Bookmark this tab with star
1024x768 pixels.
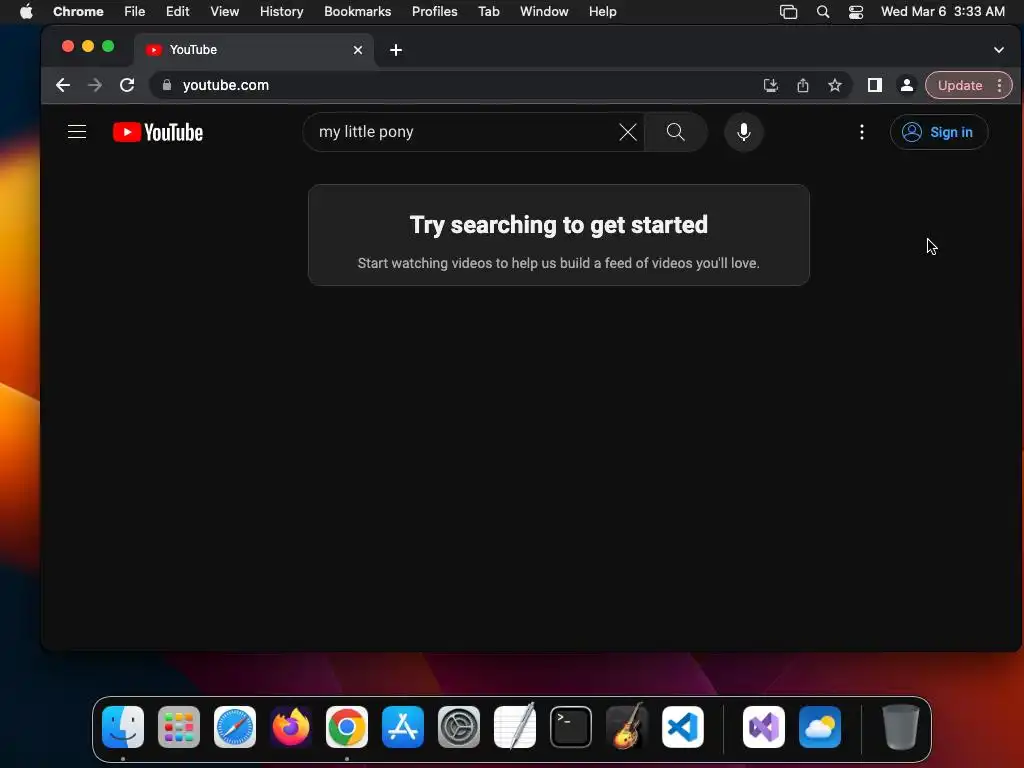pyautogui.click(x=835, y=85)
